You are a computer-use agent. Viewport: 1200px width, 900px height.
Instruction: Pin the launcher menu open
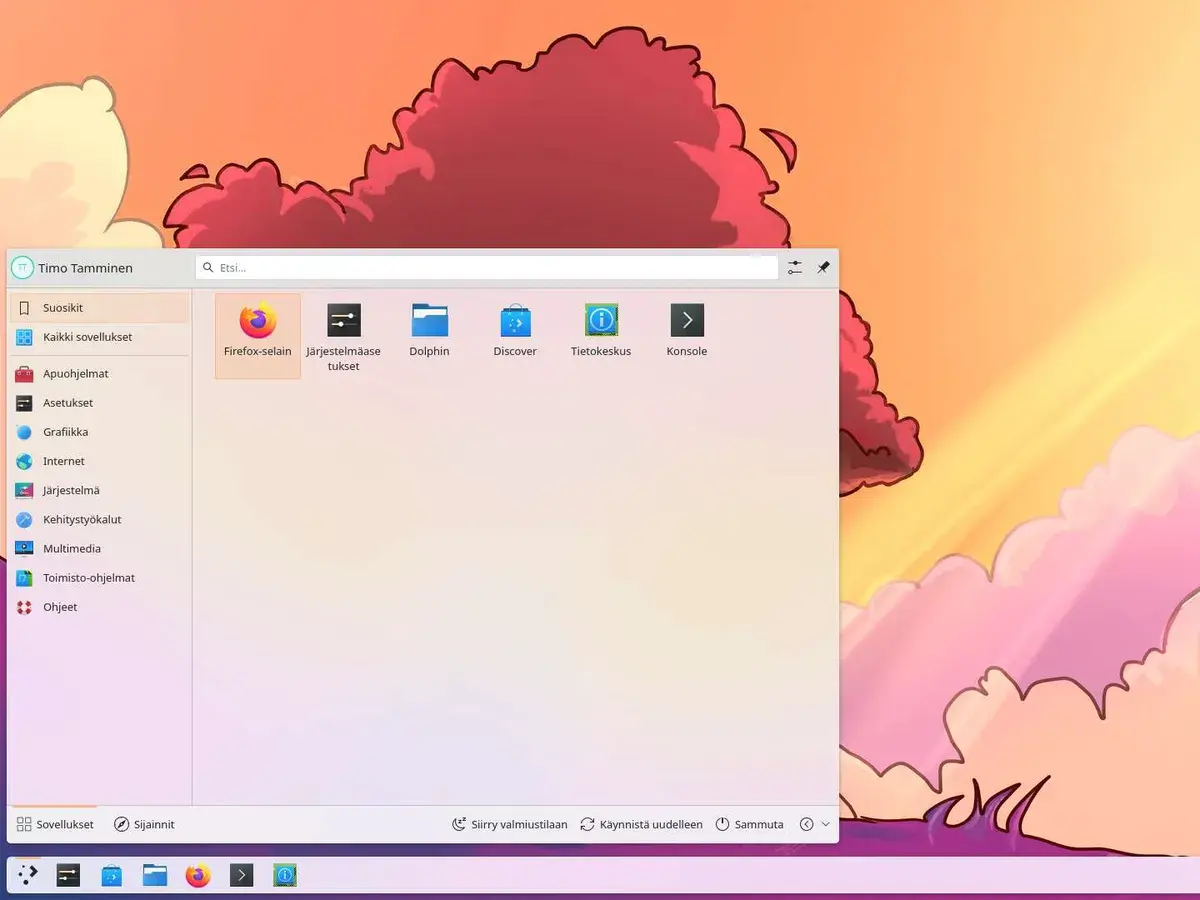pyautogui.click(x=823, y=268)
